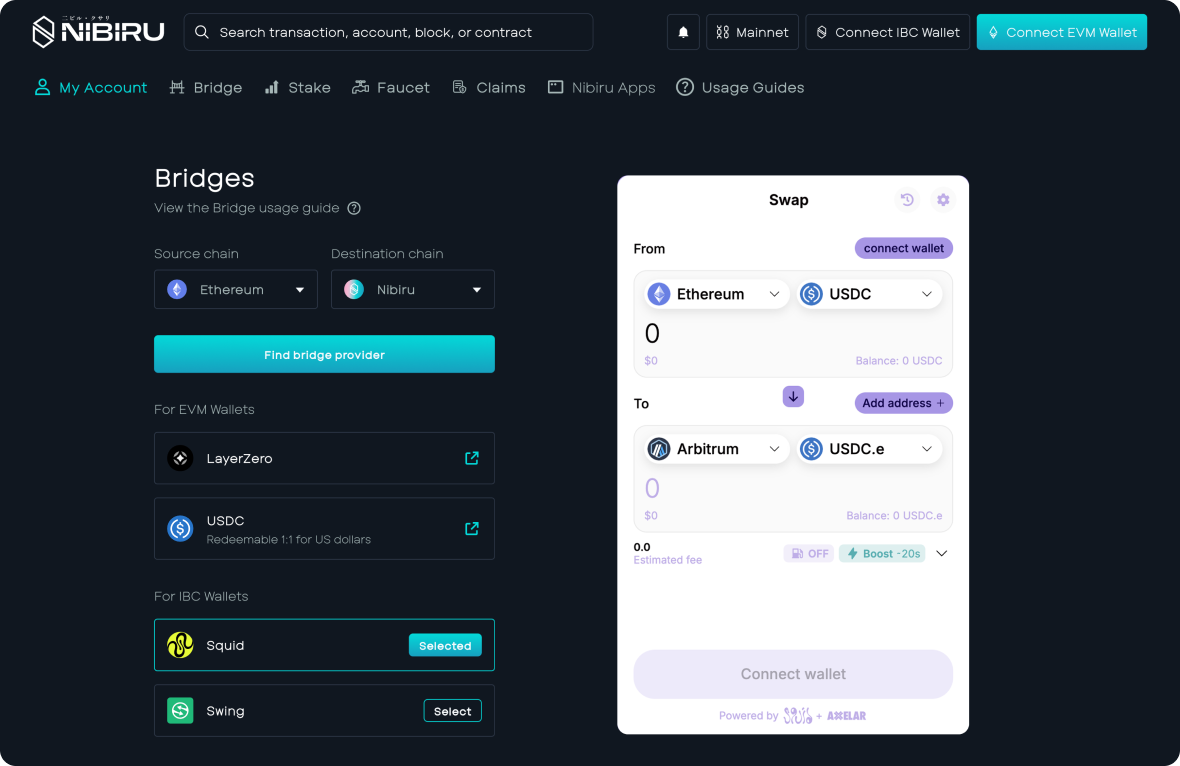Toggle the Boost -20s option
1180x766 pixels.
click(882, 554)
